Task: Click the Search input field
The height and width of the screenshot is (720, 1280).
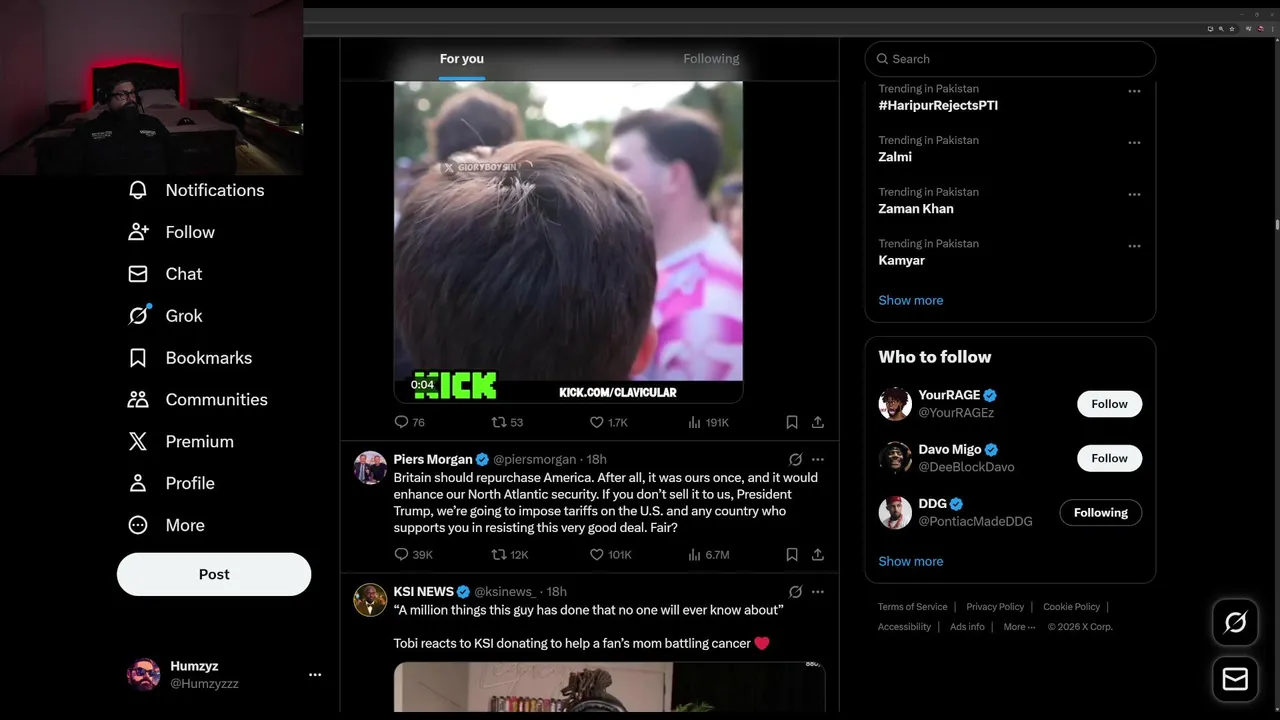Action: tap(1010, 59)
